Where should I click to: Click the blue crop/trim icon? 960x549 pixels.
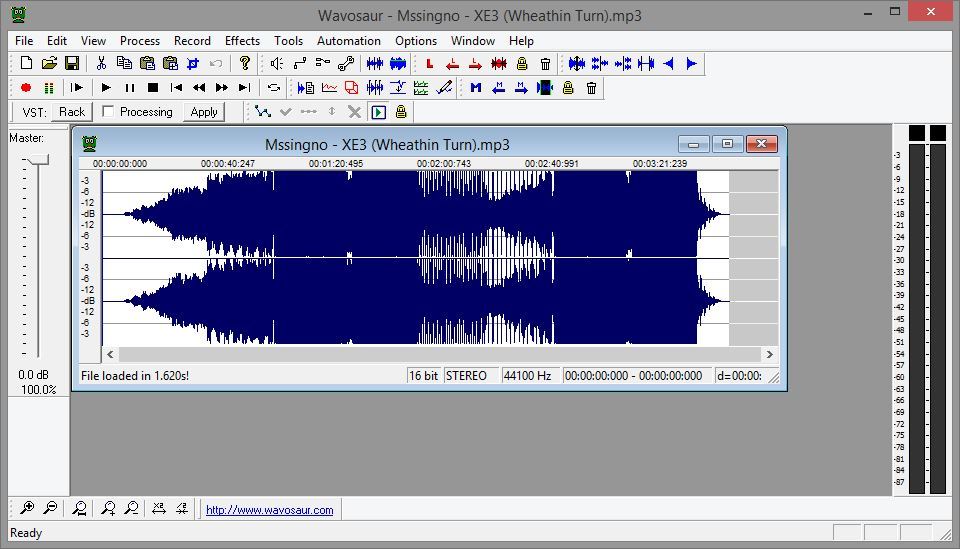click(x=193, y=63)
